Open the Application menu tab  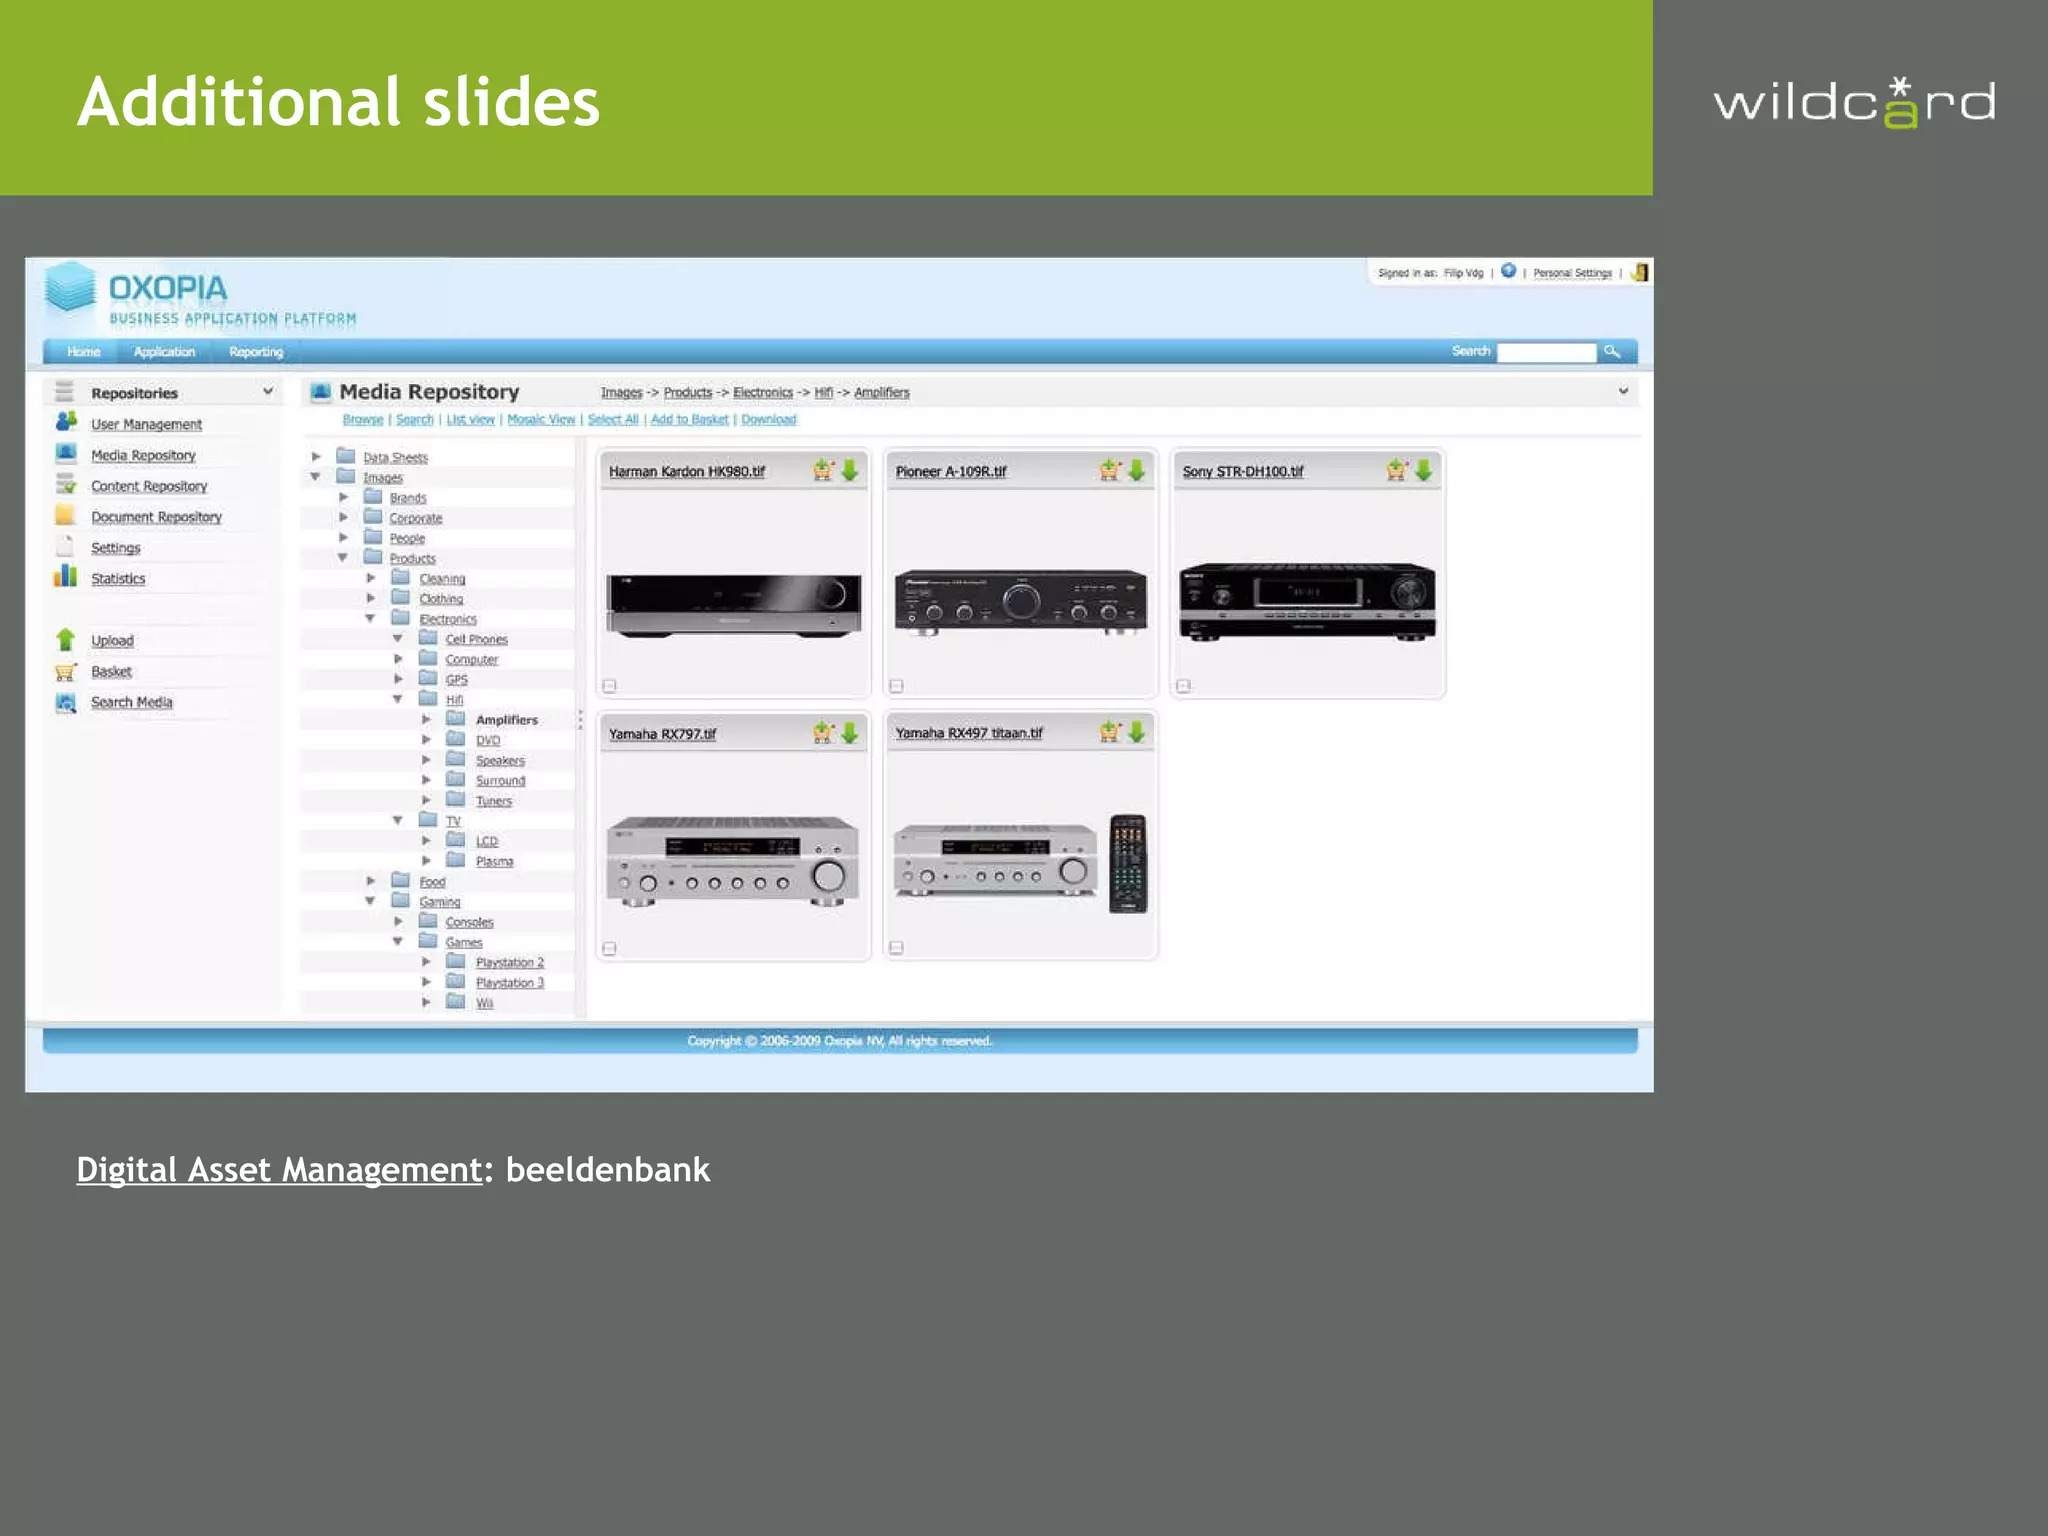(164, 352)
